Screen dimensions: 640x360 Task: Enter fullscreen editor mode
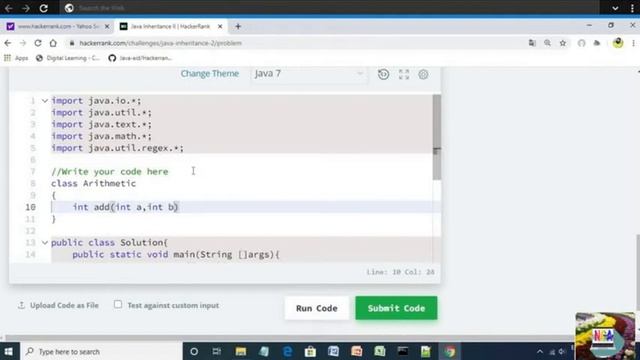click(404, 74)
